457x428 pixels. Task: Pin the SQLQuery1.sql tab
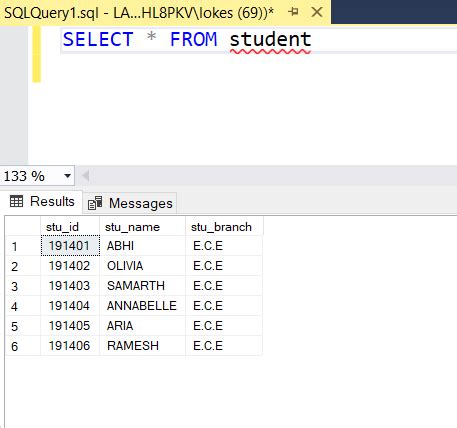[293, 12]
